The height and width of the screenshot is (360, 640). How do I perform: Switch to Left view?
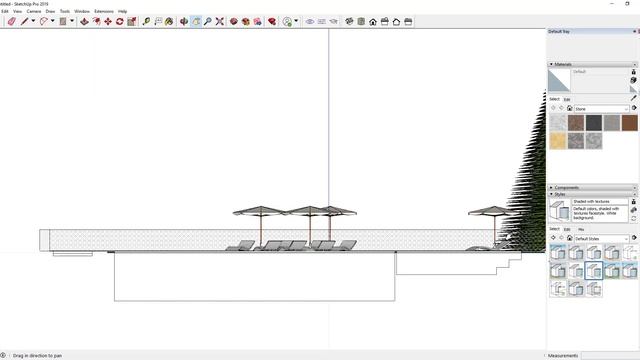(x=408, y=22)
